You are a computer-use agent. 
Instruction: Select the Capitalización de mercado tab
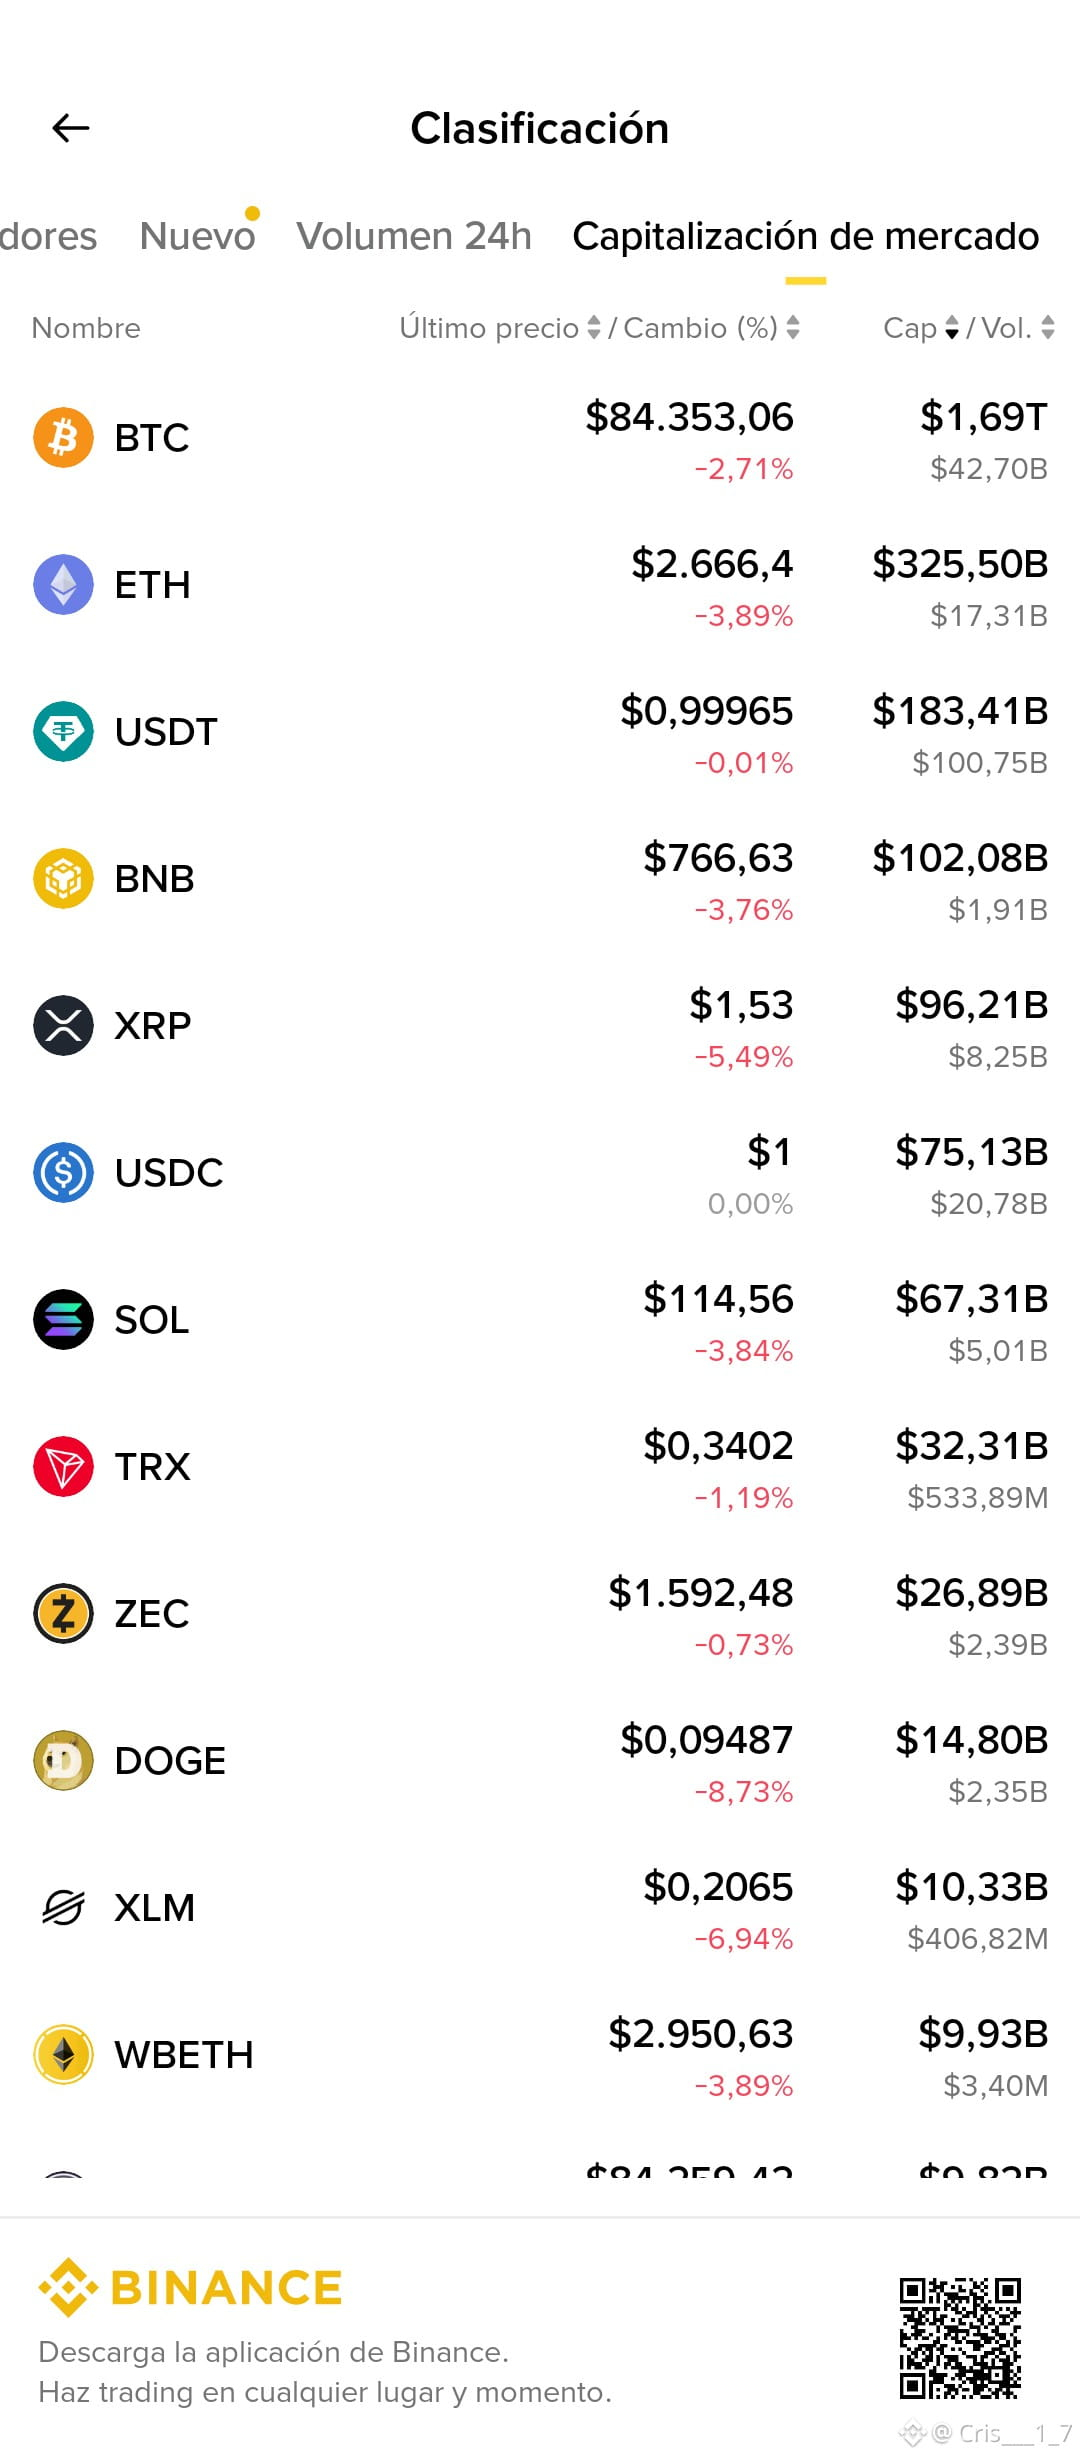806,236
